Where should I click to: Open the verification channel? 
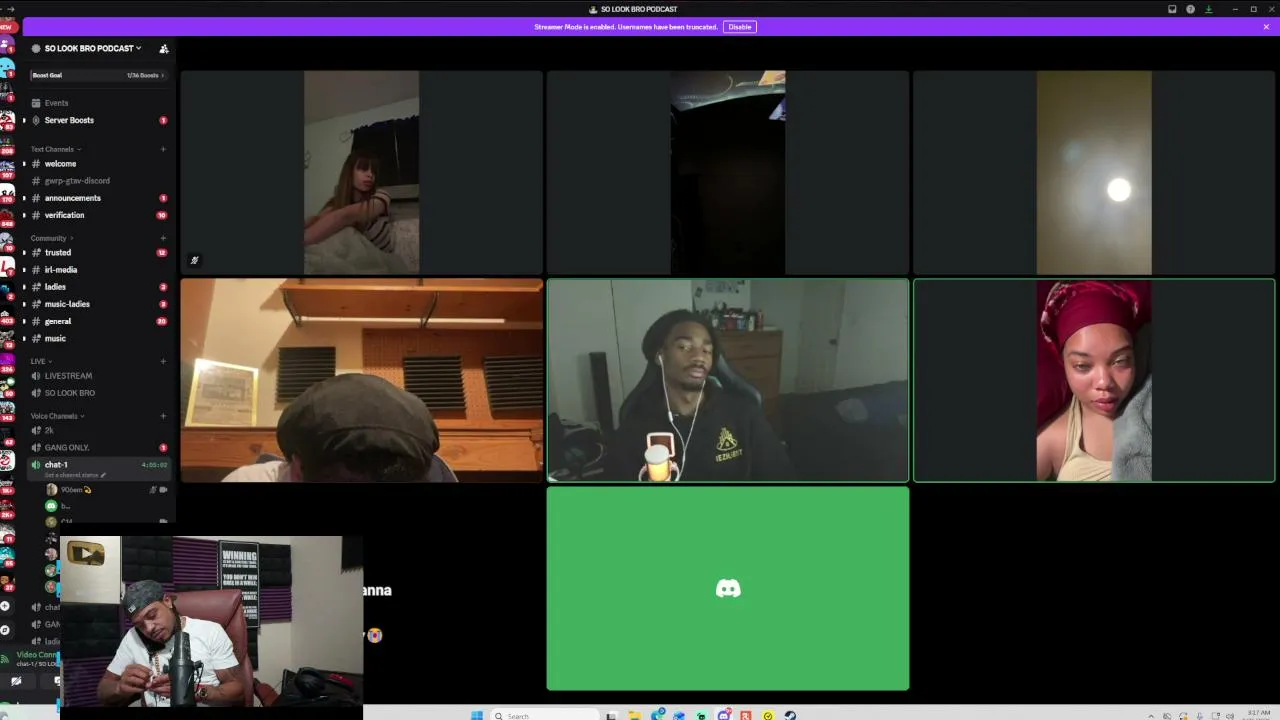(98, 215)
